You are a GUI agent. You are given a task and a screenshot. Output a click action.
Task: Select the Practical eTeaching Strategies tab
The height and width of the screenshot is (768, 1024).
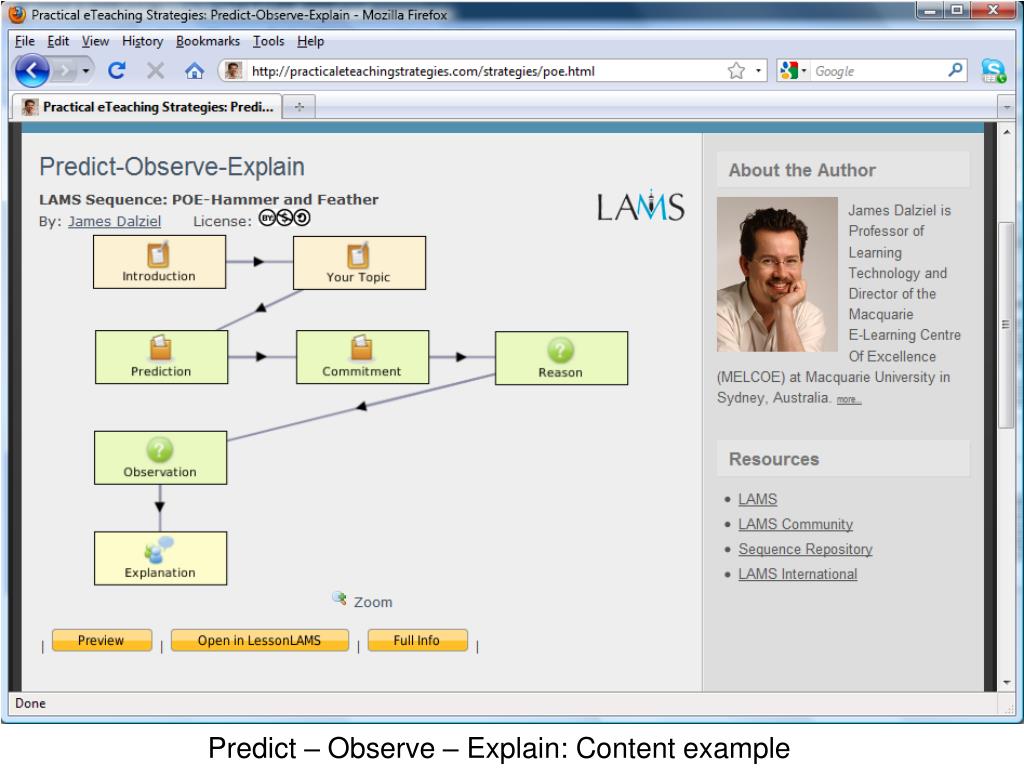click(148, 106)
